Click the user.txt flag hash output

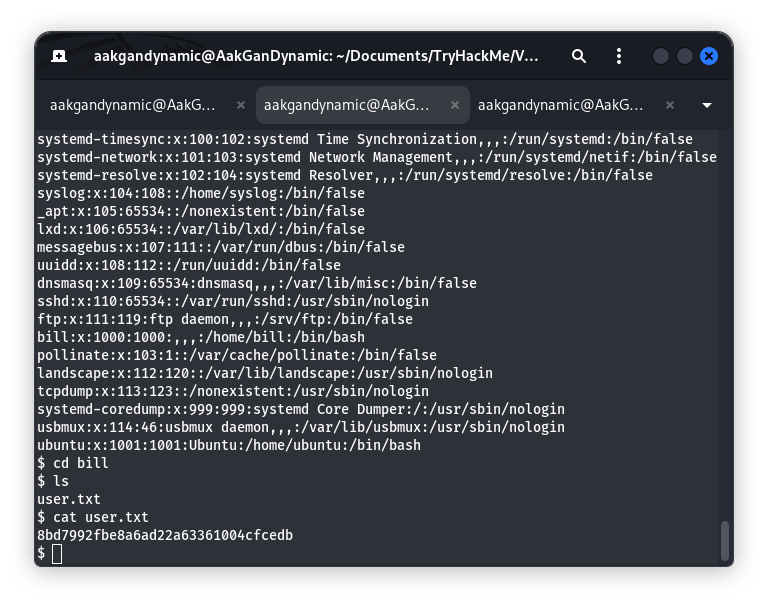(165, 535)
